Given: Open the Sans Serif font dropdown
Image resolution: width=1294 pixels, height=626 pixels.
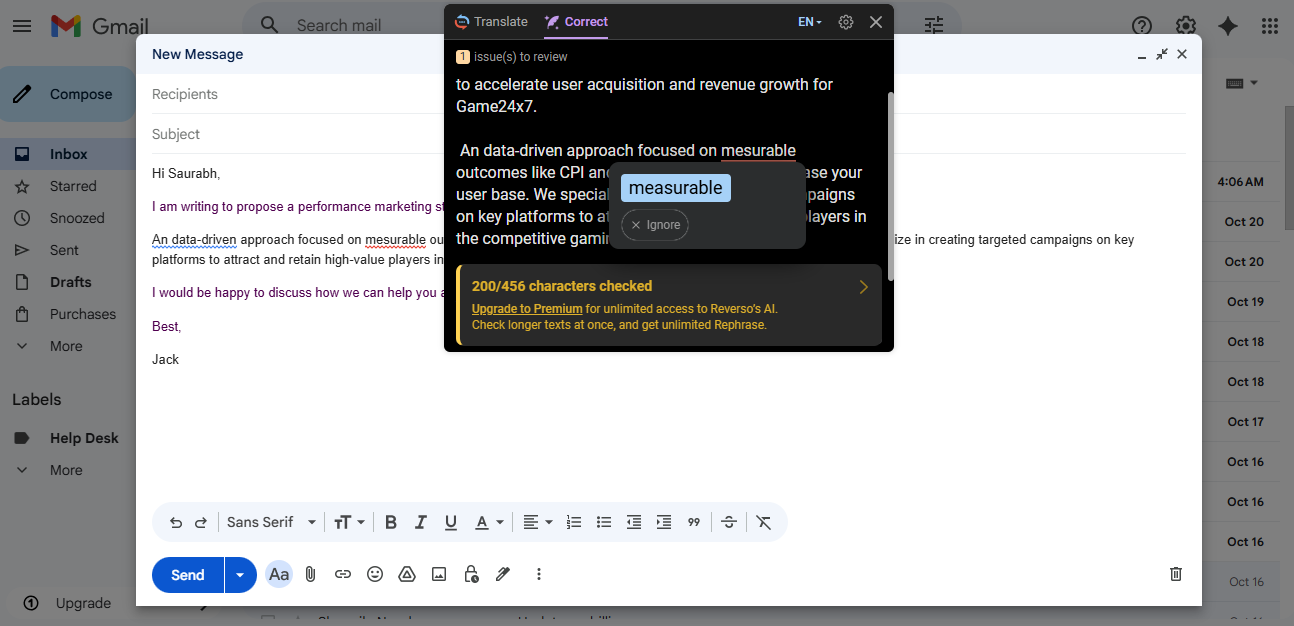Looking at the screenshot, I should (x=270, y=522).
